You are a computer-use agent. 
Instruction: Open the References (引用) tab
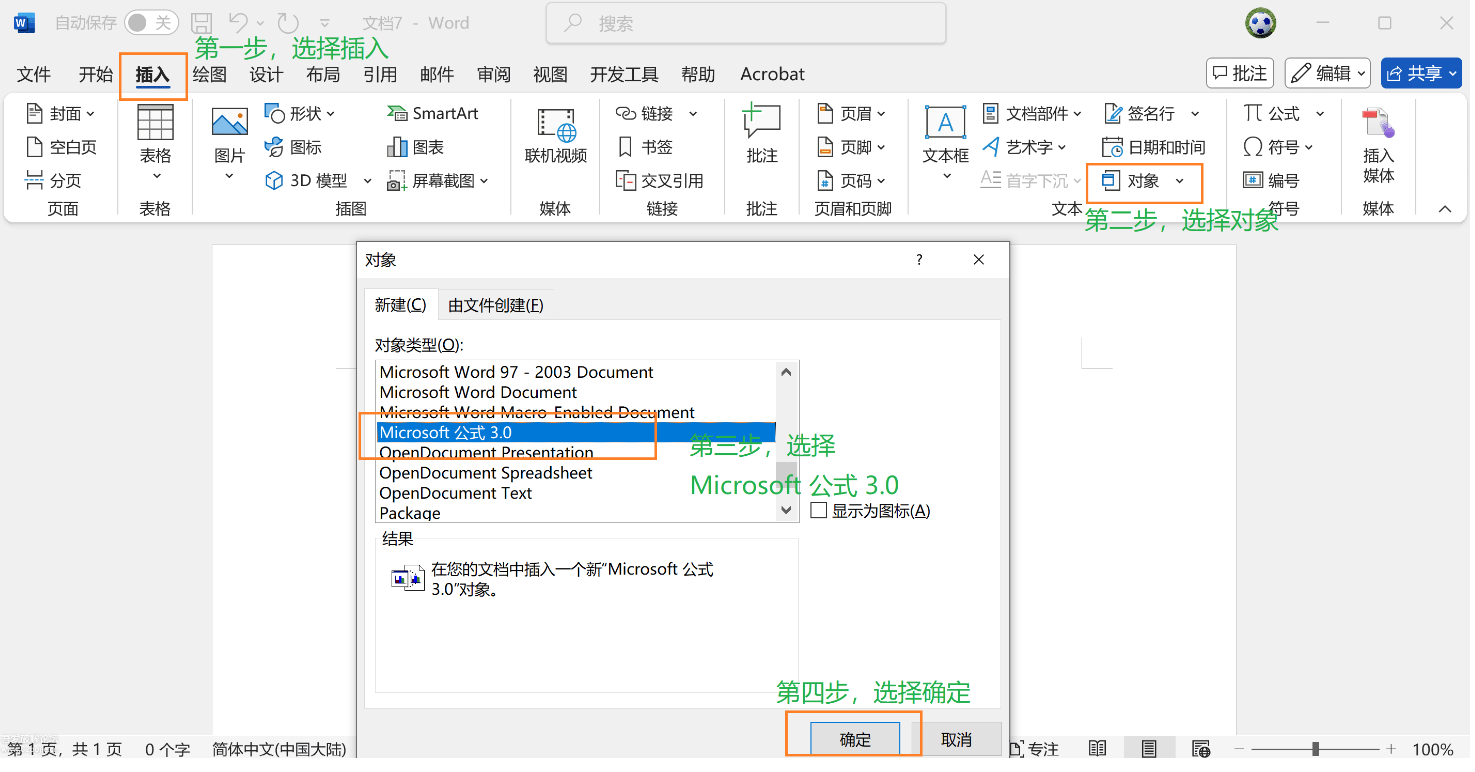[x=380, y=74]
